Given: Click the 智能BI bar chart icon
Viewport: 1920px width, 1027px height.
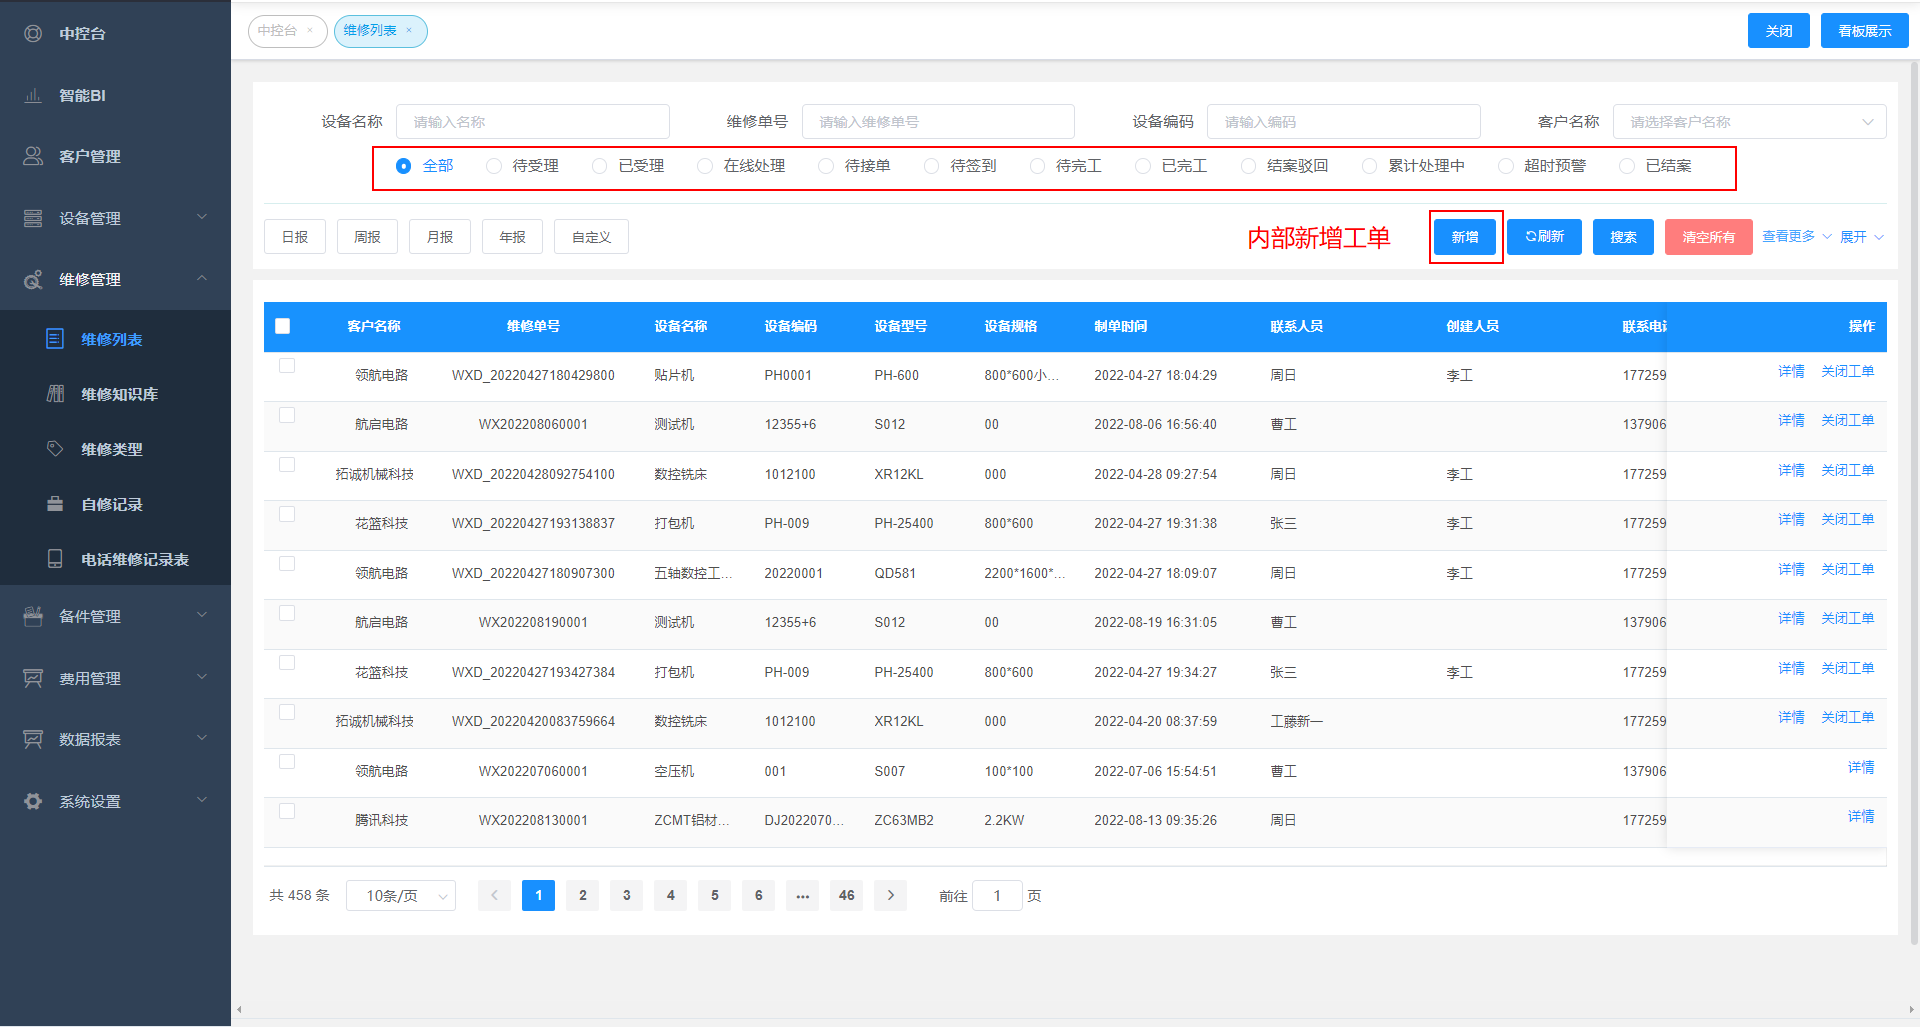Looking at the screenshot, I should [x=33, y=96].
